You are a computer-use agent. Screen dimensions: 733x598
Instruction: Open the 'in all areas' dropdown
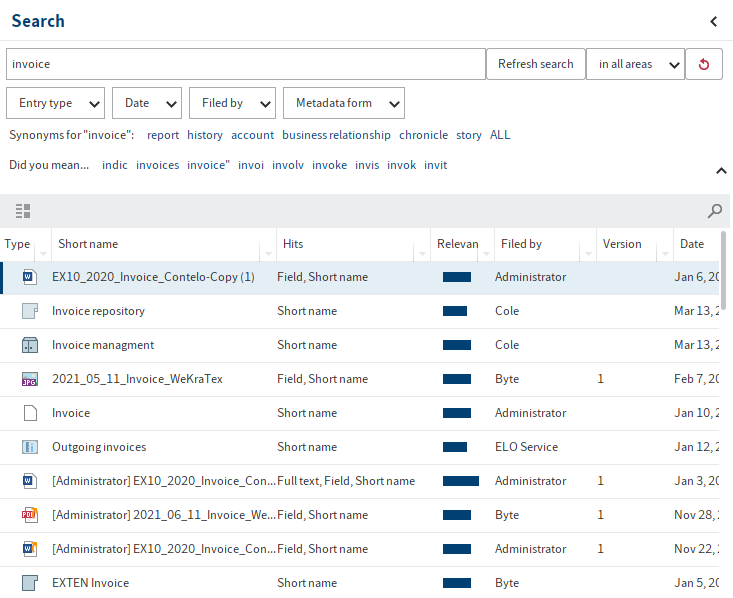[635, 64]
